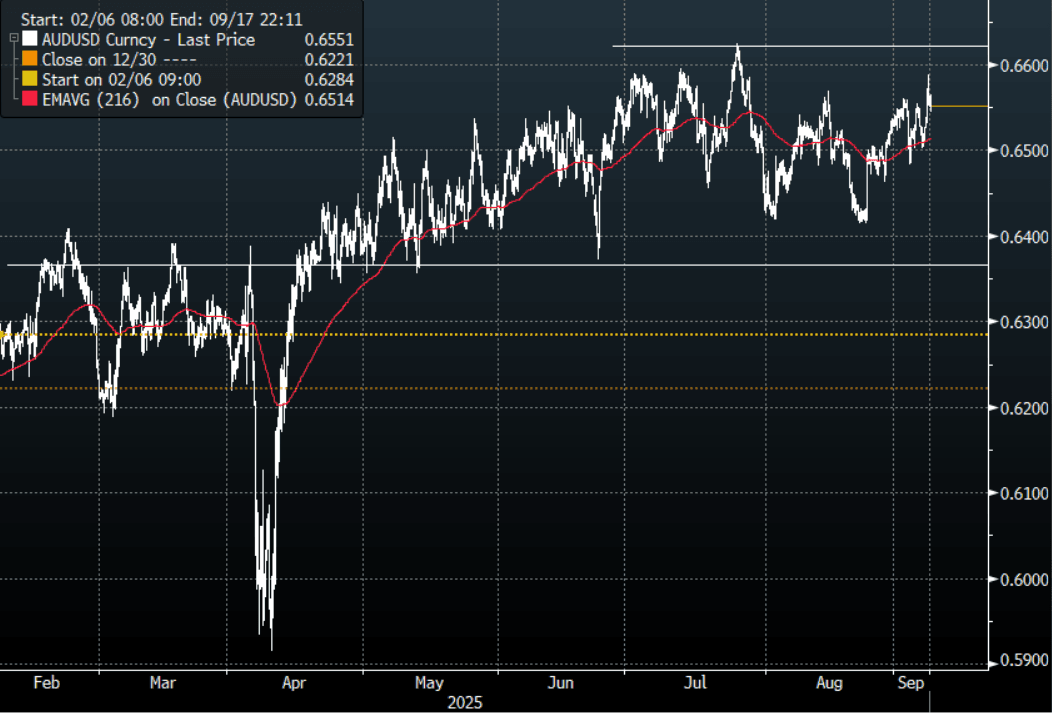Select the Jul label on time axis
This screenshot has width=1052, height=713.
point(697,683)
